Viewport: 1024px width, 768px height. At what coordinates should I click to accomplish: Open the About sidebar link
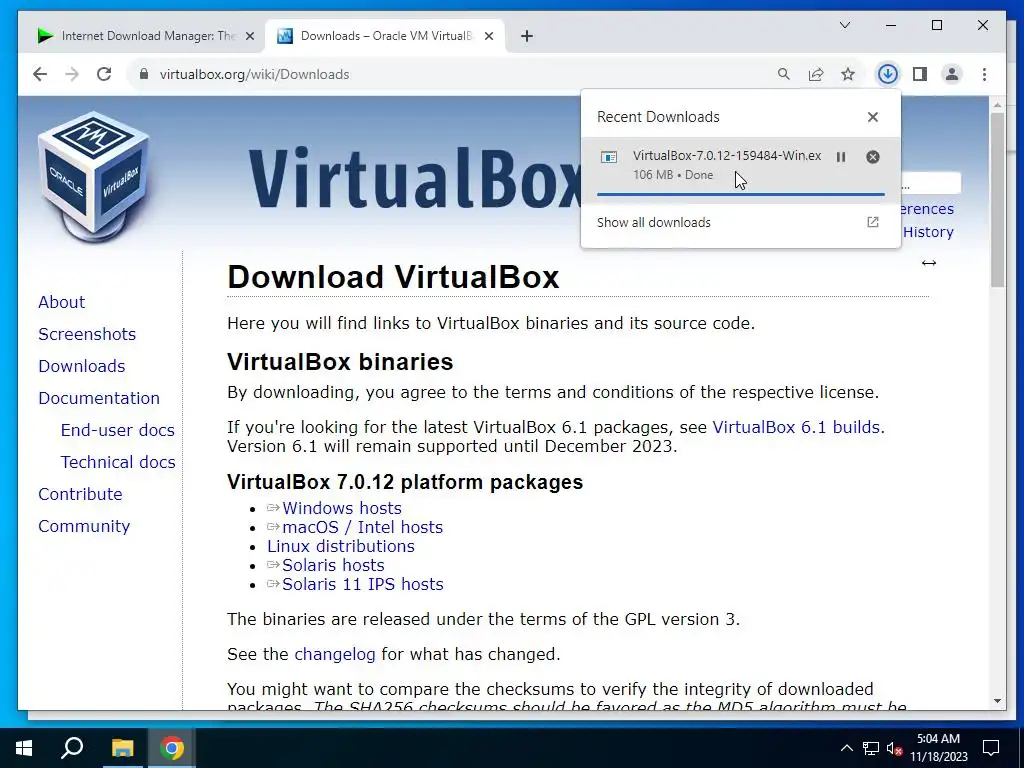(61, 302)
